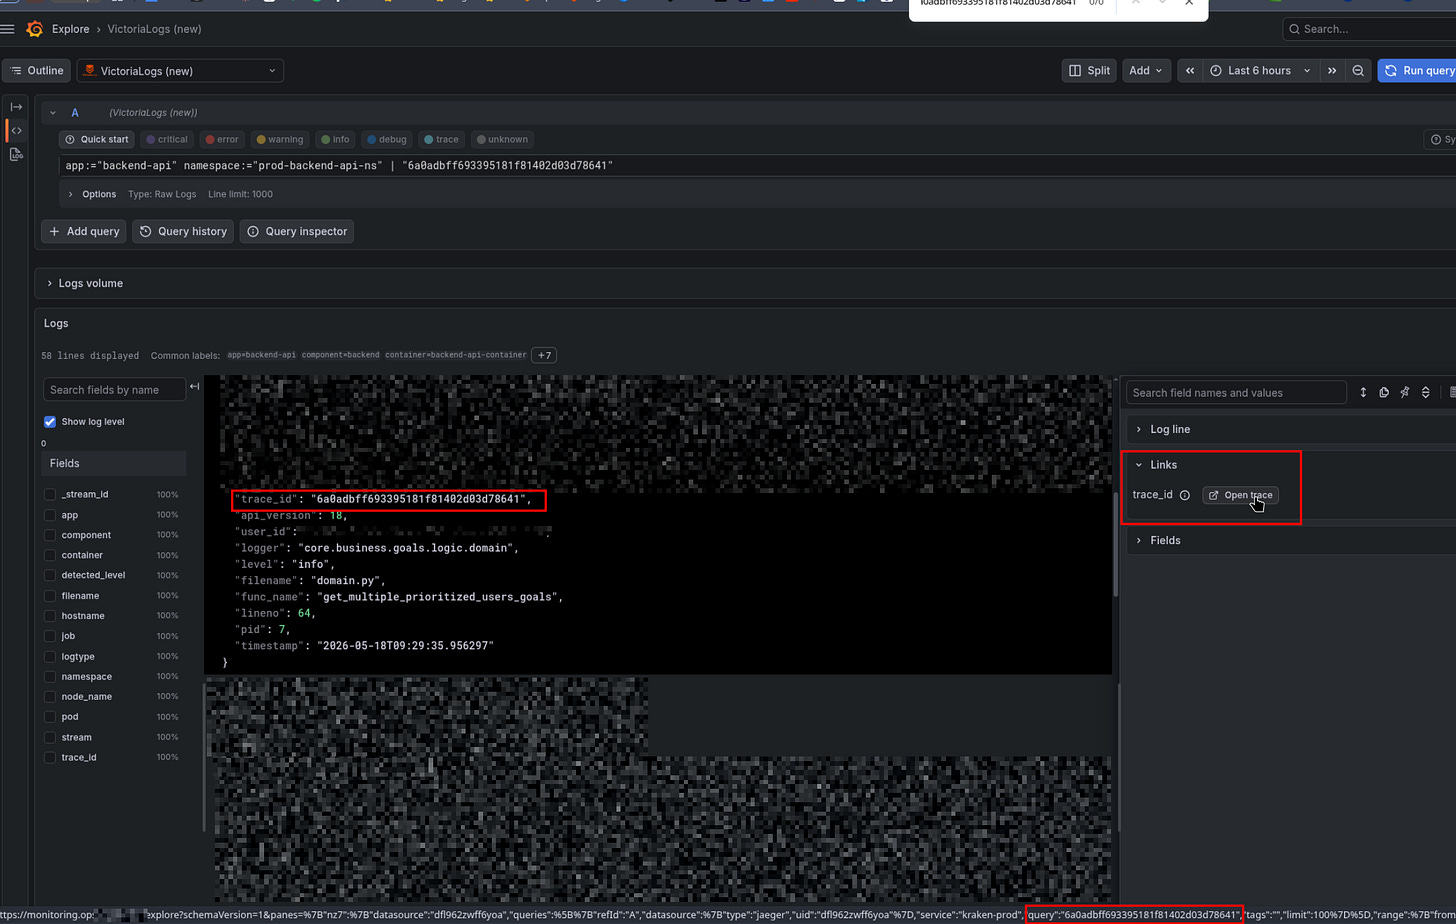Collapse query row A

click(53, 113)
